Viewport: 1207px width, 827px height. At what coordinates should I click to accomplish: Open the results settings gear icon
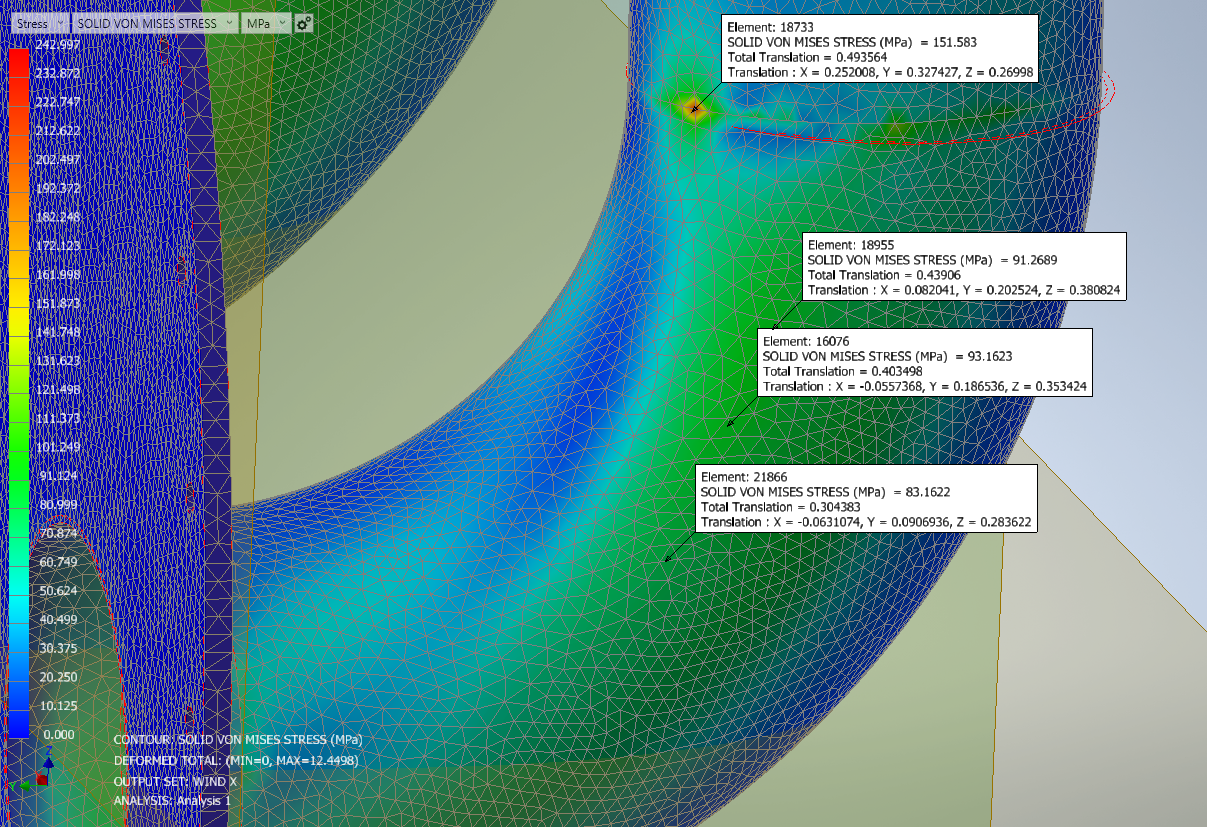[304, 23]
